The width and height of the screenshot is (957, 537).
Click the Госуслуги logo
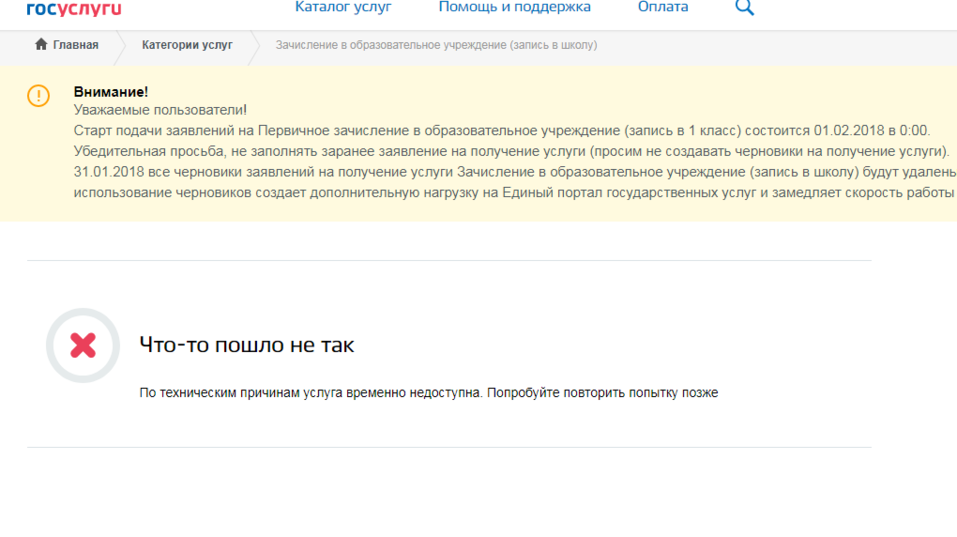click(x=74, y=8)
